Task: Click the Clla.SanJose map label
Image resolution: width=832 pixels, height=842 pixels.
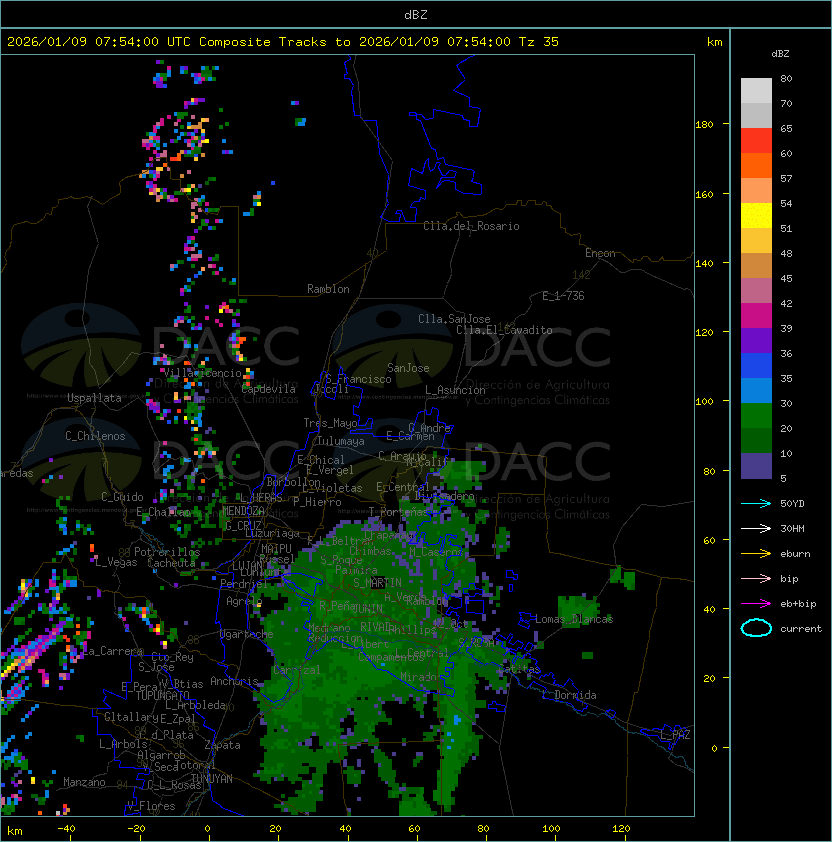Action: point(454,319)
